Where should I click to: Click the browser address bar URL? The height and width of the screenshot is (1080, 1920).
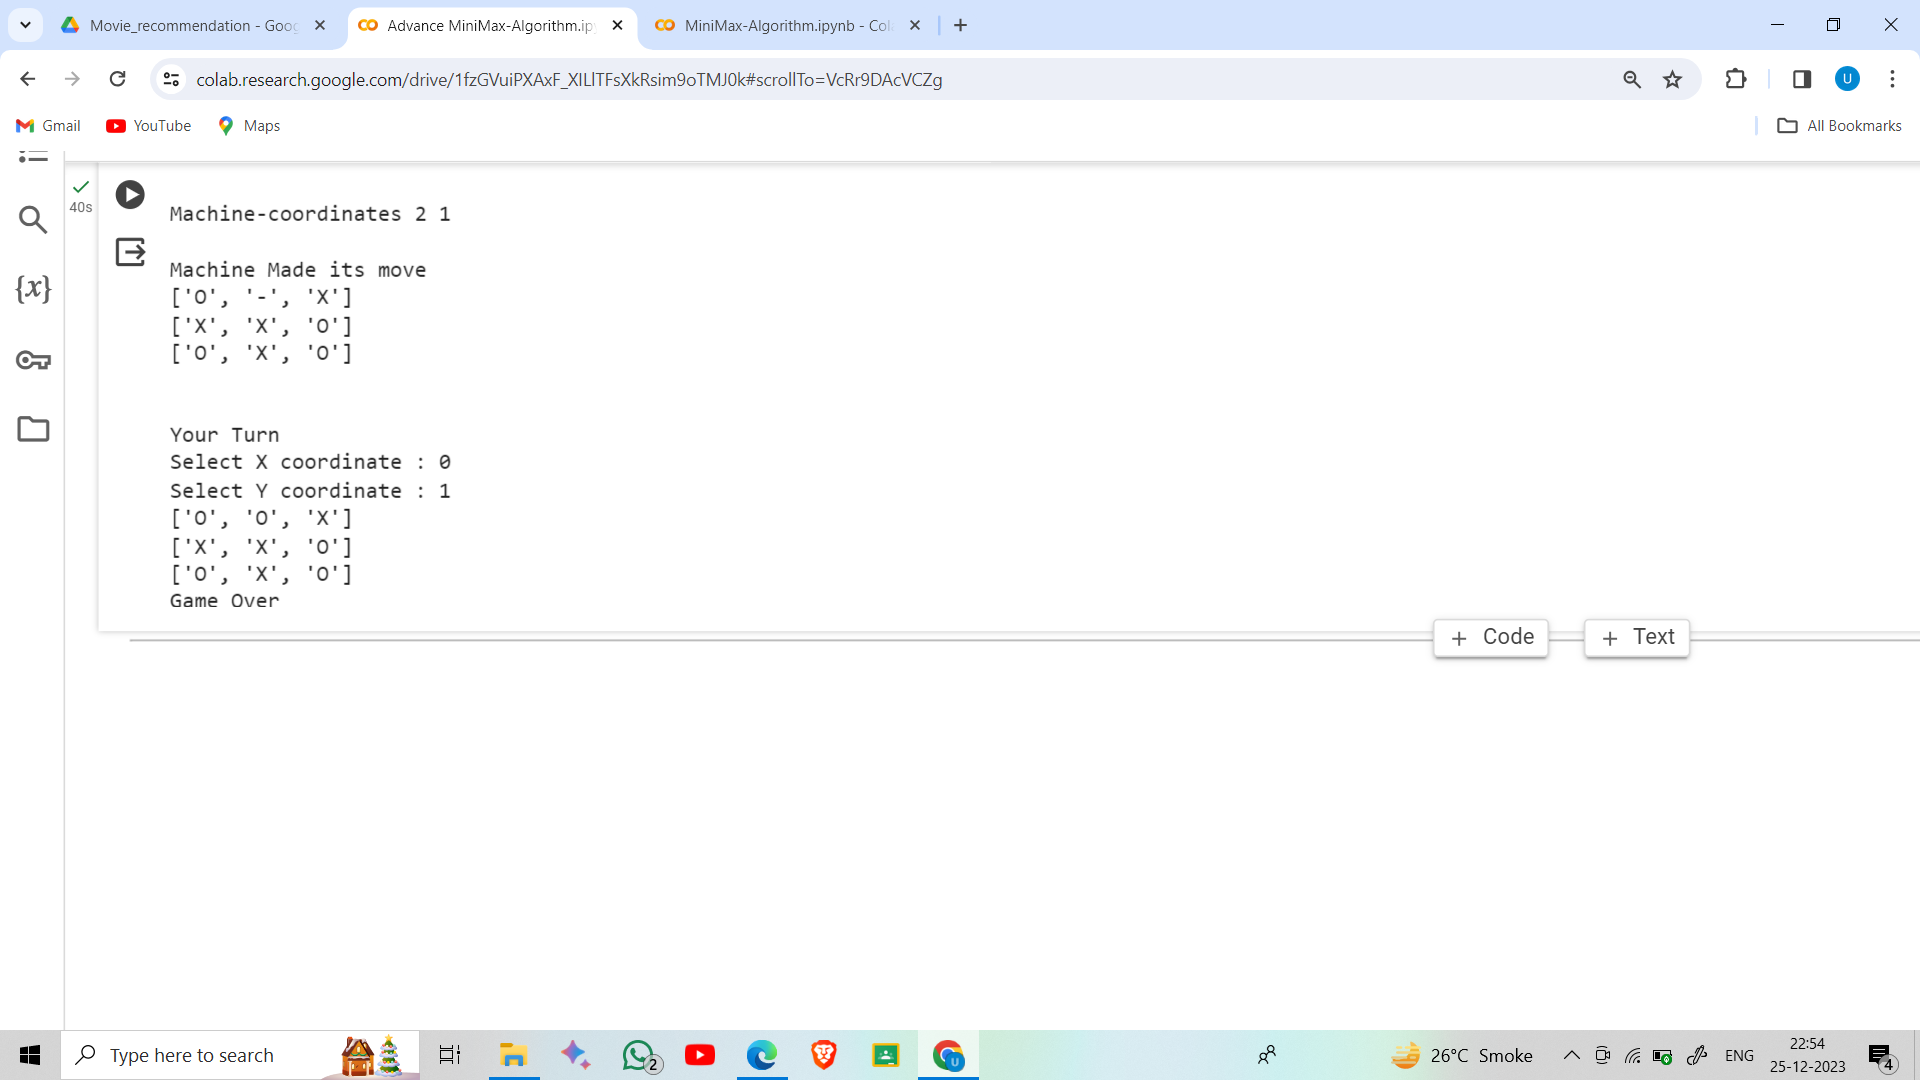click(570, 79)
